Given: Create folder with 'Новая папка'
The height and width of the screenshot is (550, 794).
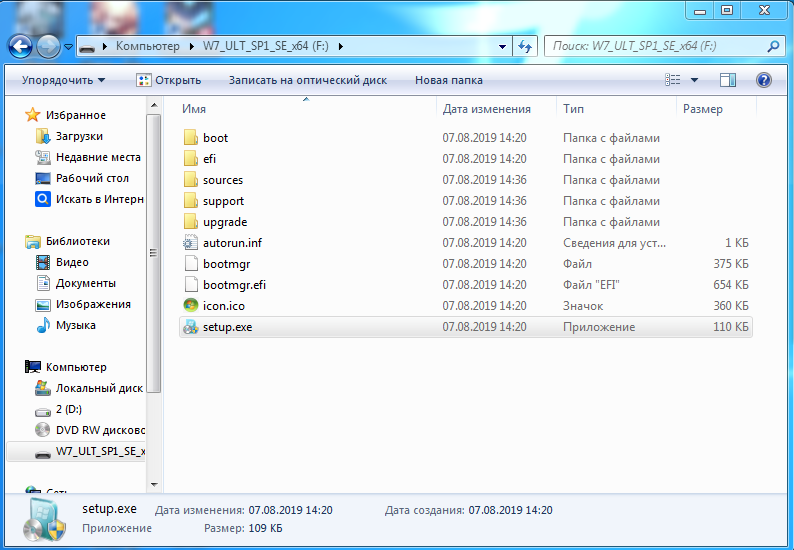Looking at the screenshot, I should click(x=449, y=80).
